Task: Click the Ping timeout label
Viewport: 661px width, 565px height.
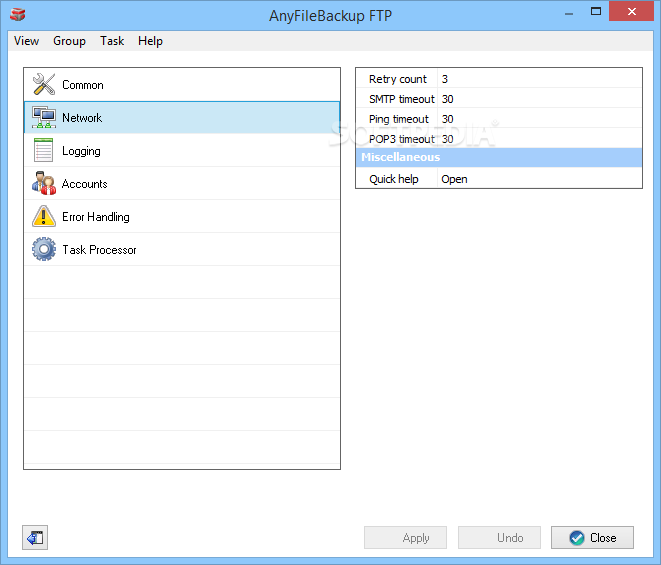Action: (x=398, y=119)
